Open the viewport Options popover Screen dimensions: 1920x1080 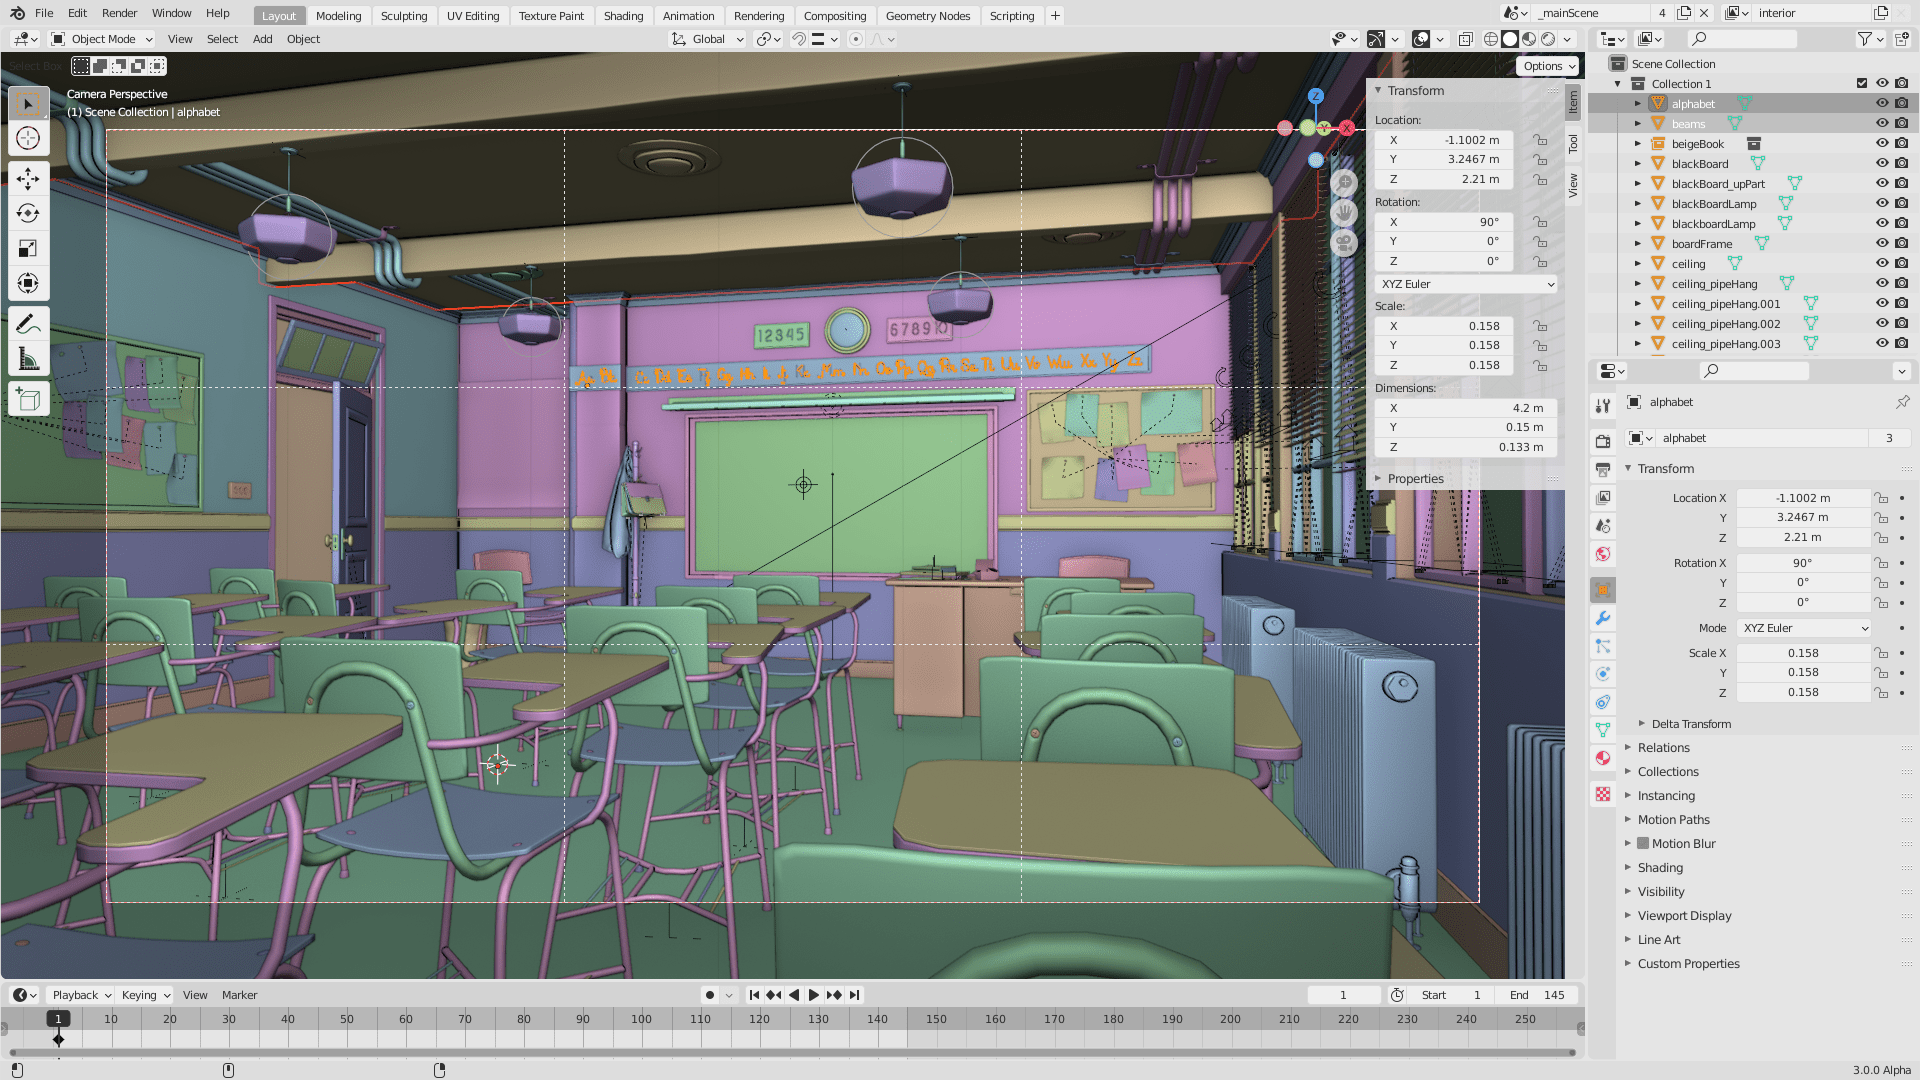pyautogui.click(x=1546, y=65)
